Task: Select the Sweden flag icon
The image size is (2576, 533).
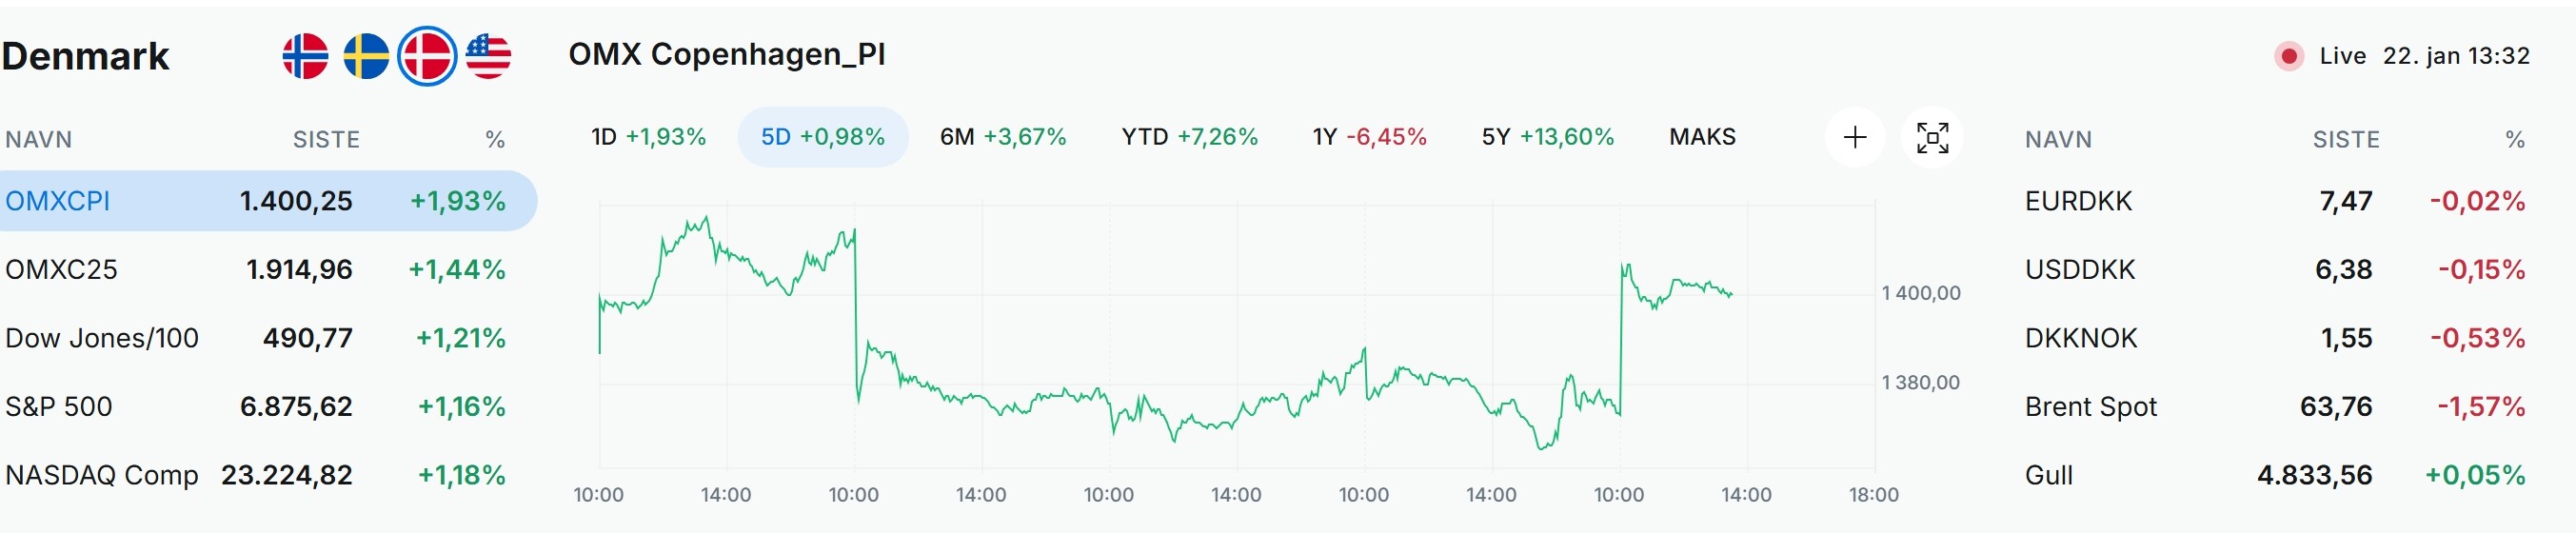Action: click(x=366, y=56)
